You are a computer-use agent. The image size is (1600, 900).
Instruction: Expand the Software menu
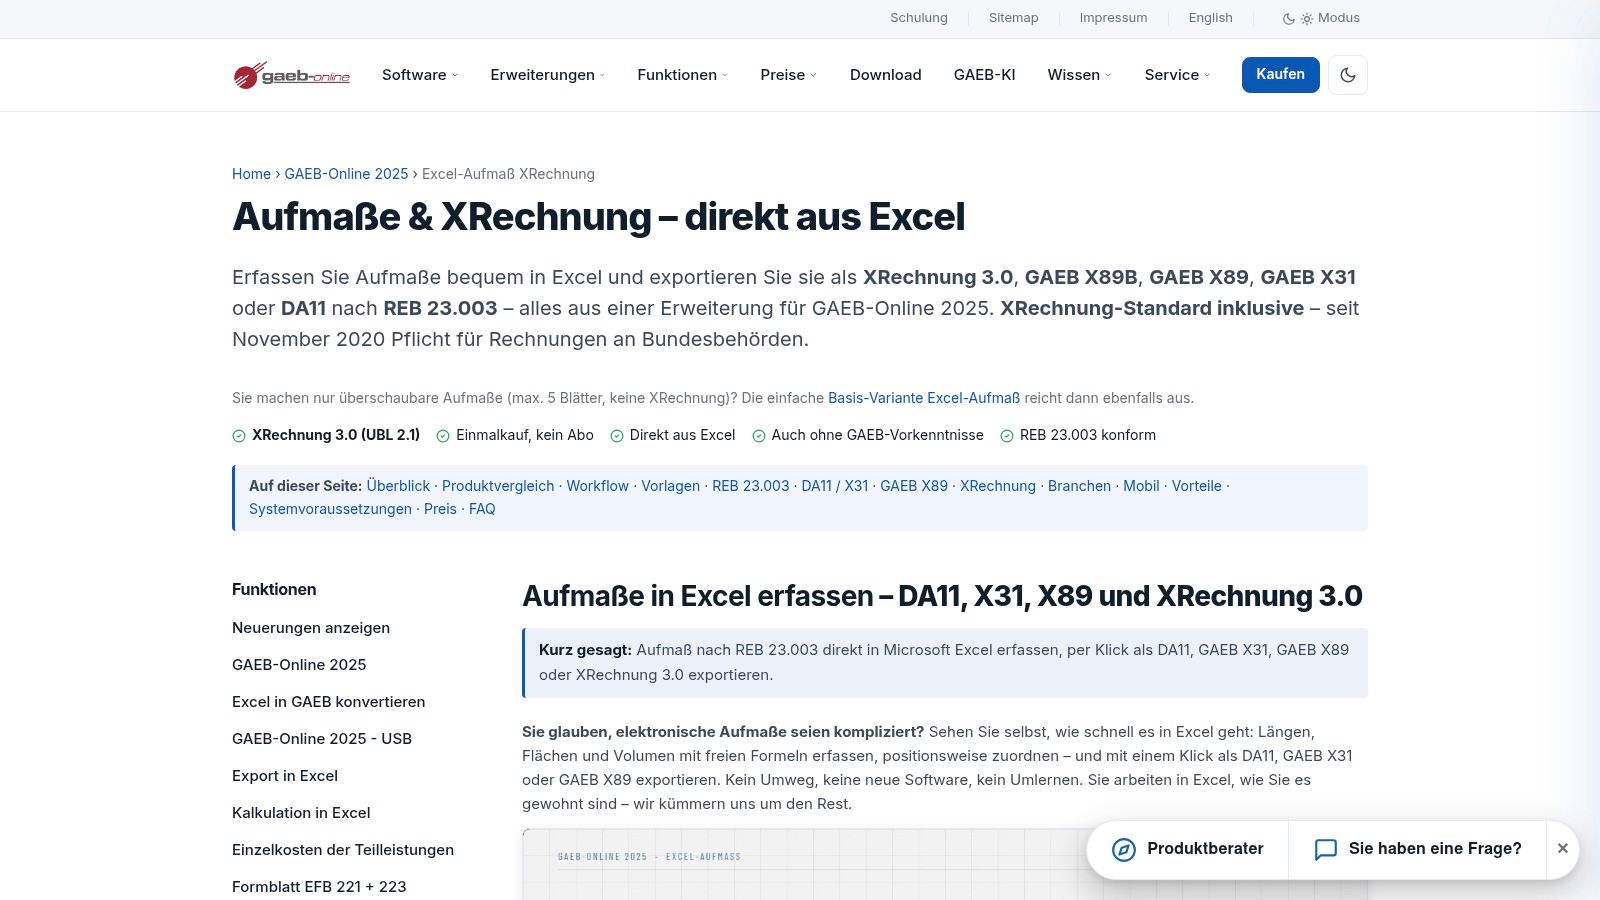pyautogui.click(x=420, y=75)
